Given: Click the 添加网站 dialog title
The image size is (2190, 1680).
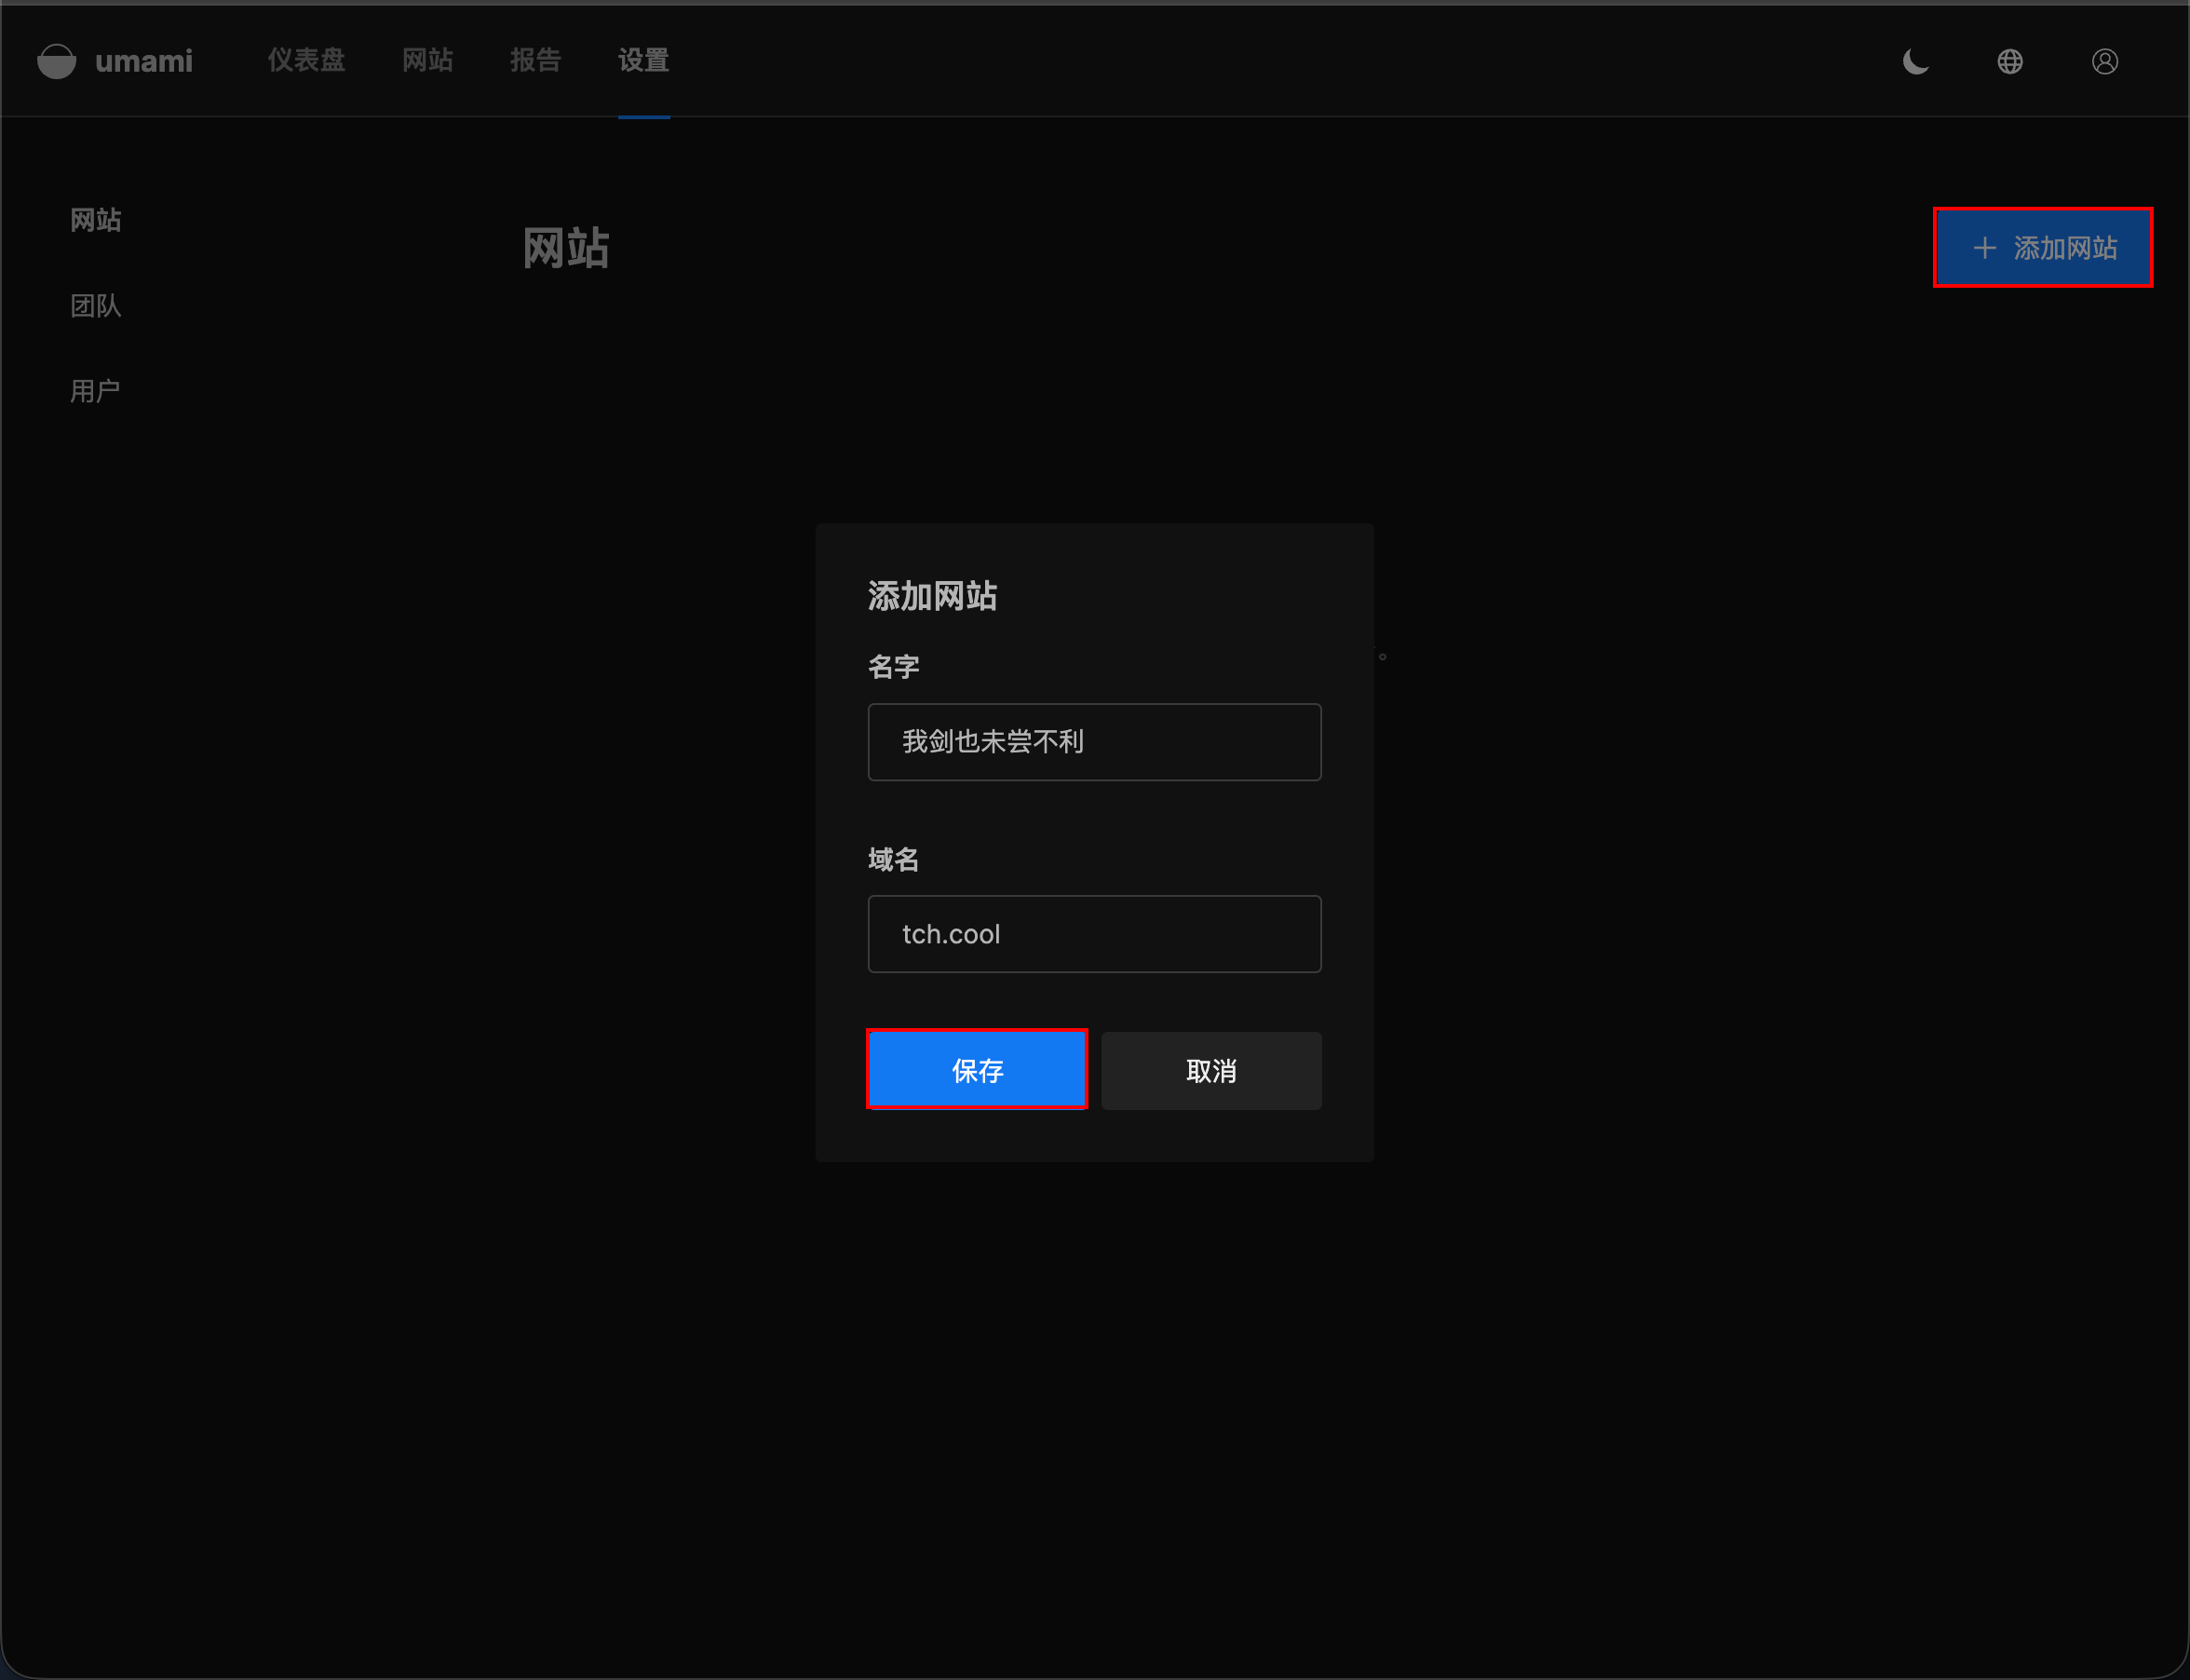Looking at the screenshot, I should pos(932,596).
